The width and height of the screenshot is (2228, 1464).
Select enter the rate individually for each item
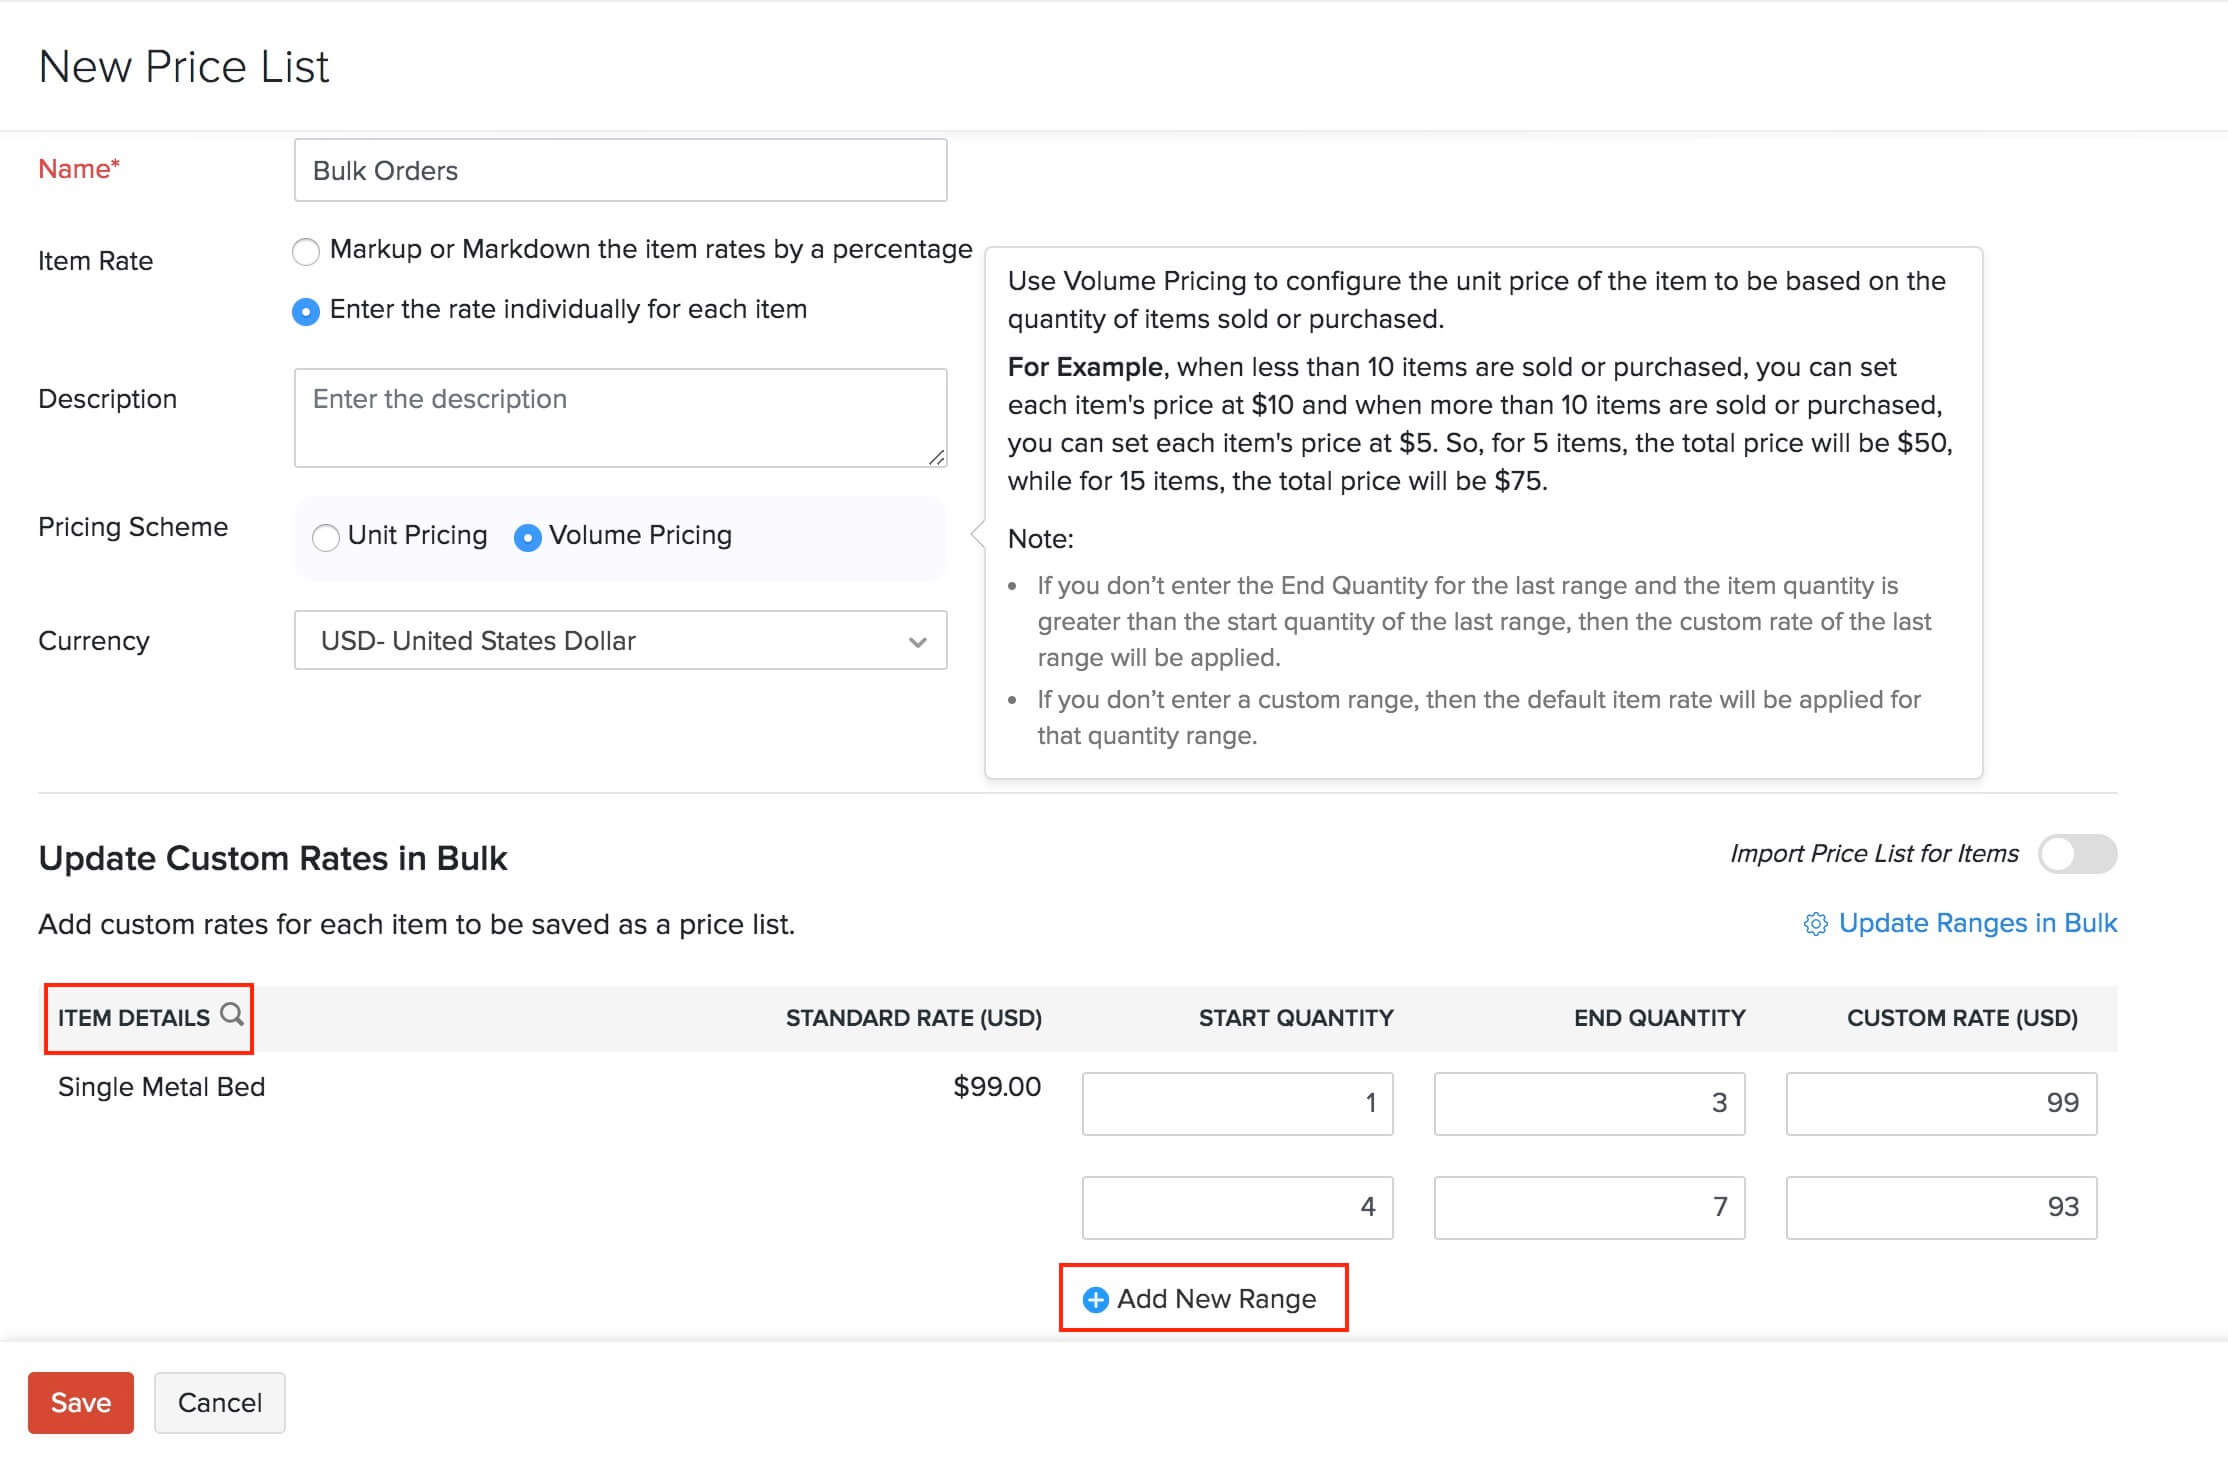(306, 311)
